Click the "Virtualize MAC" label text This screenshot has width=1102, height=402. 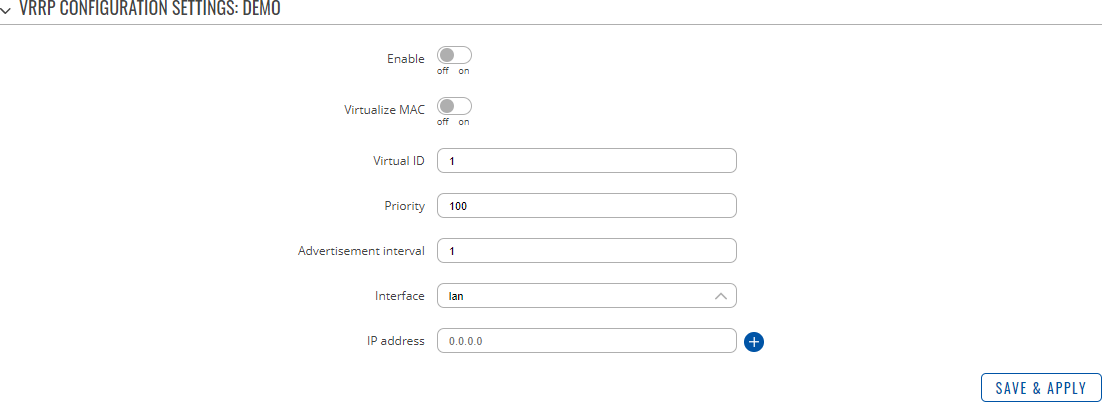(385, 110)
